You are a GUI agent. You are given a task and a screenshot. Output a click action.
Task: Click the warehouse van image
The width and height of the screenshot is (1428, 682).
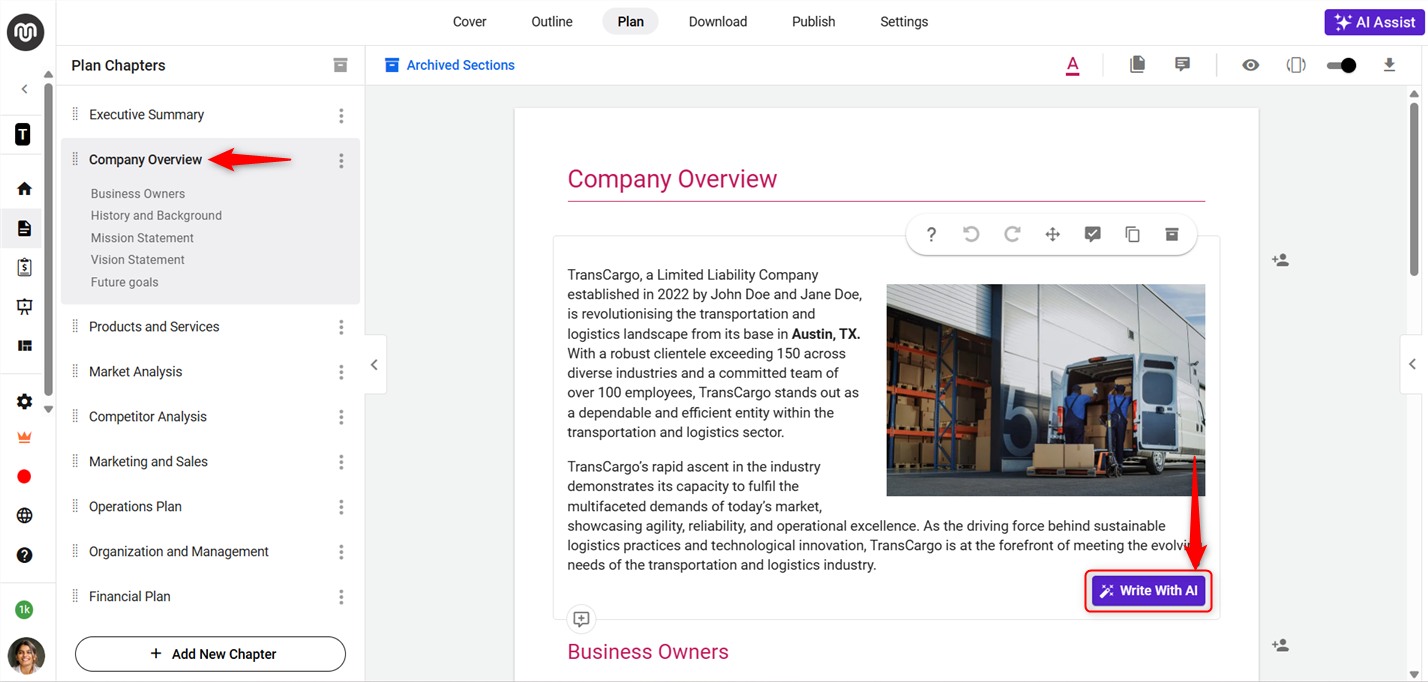click(x=1046, y=390)
